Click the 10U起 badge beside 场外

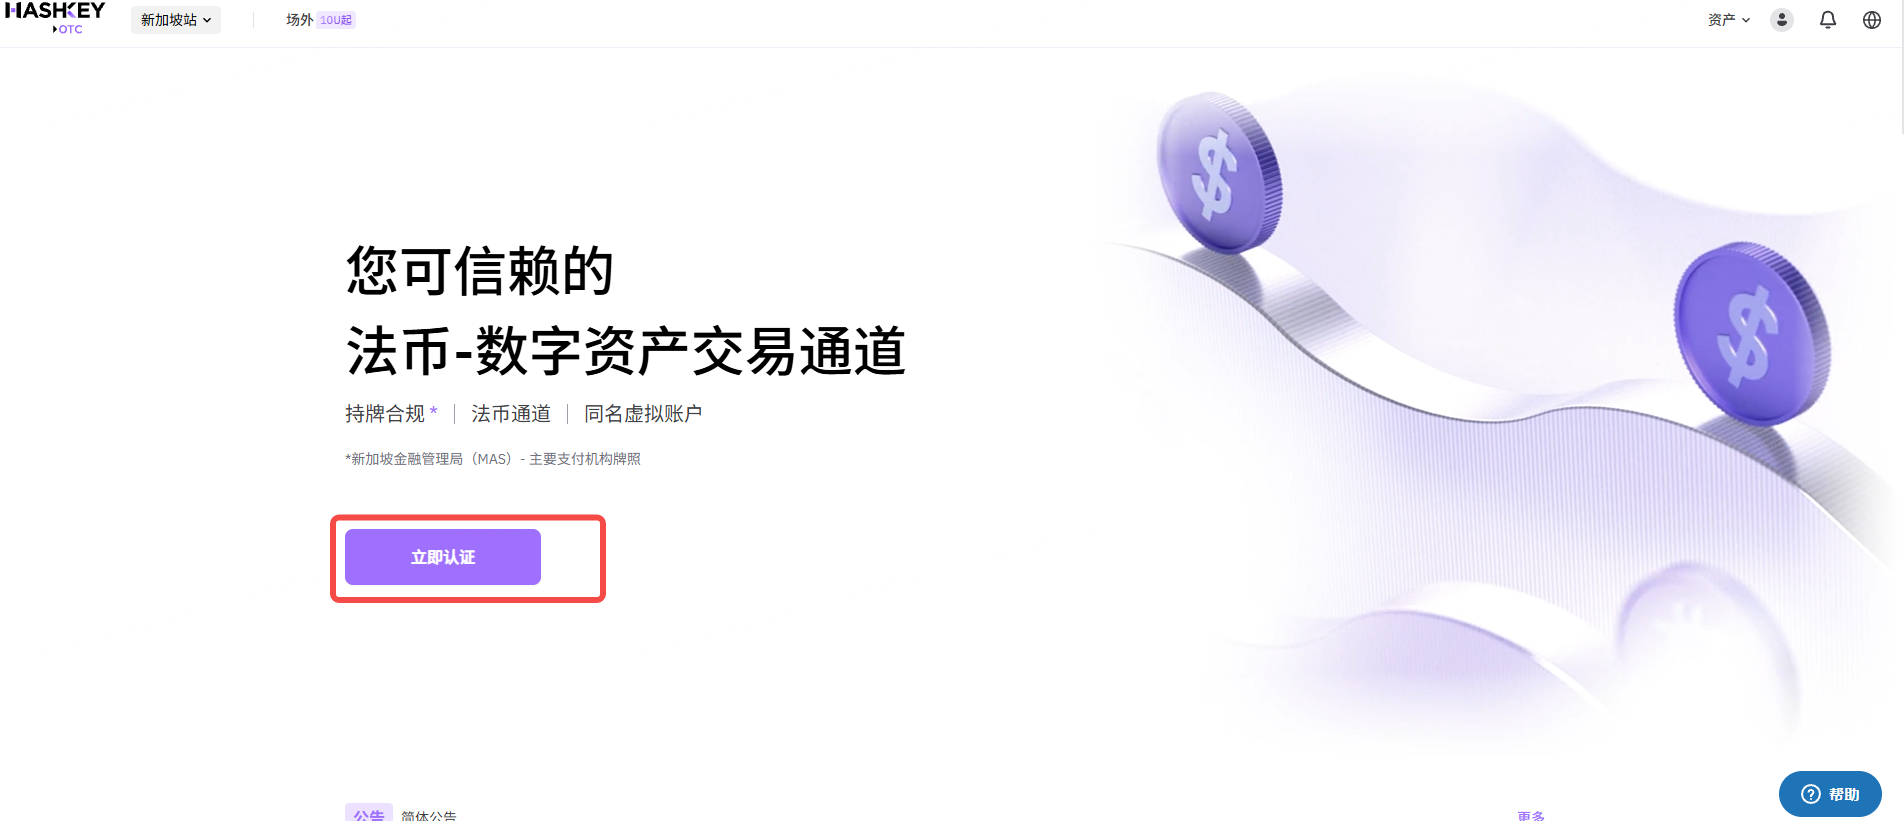coord(336,20)
